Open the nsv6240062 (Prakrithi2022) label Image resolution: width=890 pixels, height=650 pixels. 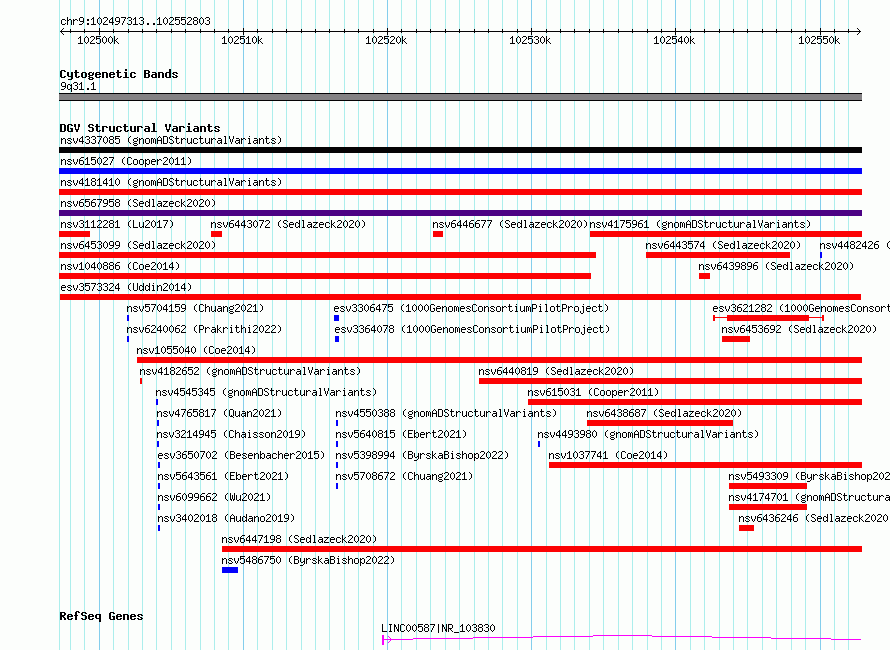coord(204,329)
